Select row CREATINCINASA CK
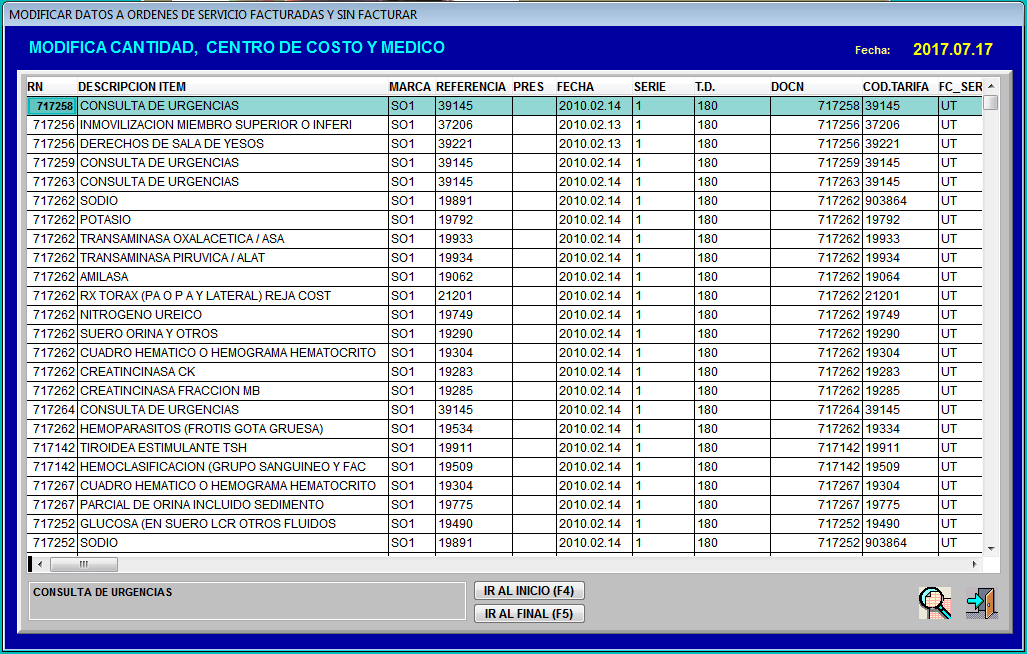 504,372
